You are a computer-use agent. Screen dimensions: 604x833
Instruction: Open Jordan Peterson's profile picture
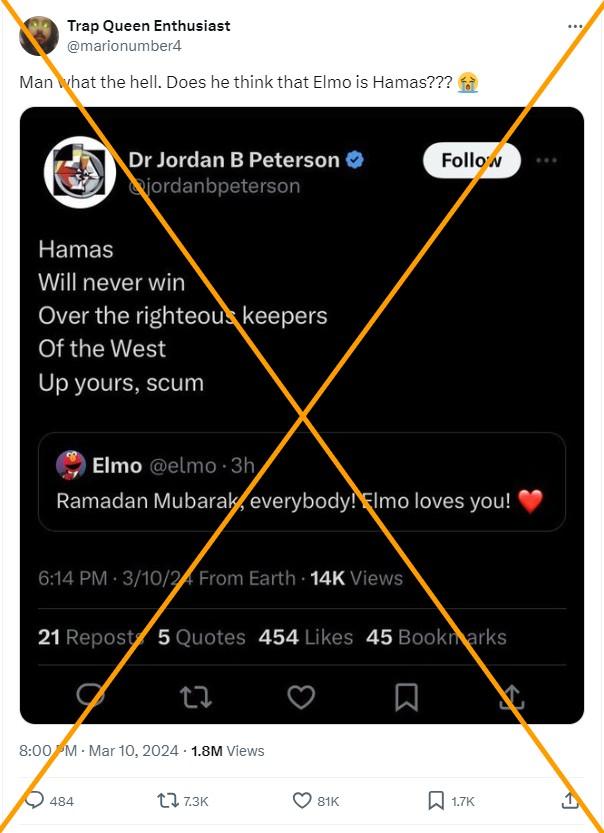pyautogui.click(x=80, y=172)
